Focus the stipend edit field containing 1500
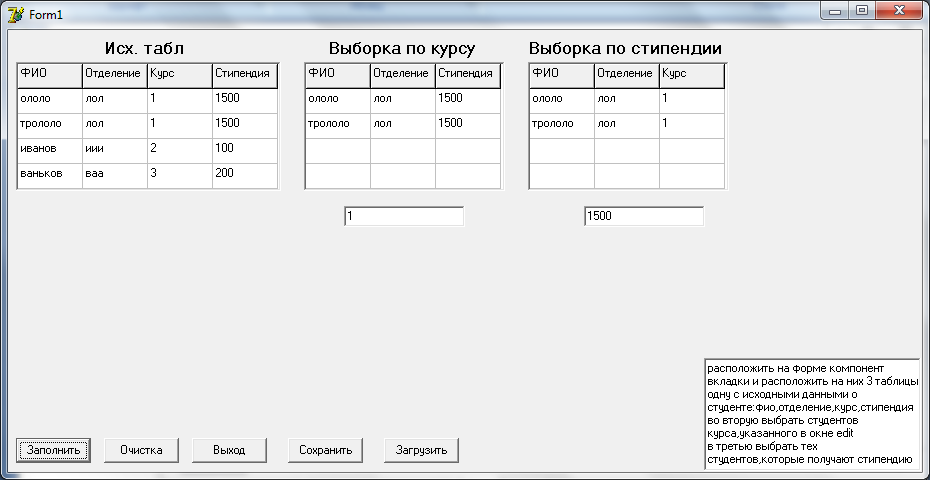930x480 pixels. (644, 216)
